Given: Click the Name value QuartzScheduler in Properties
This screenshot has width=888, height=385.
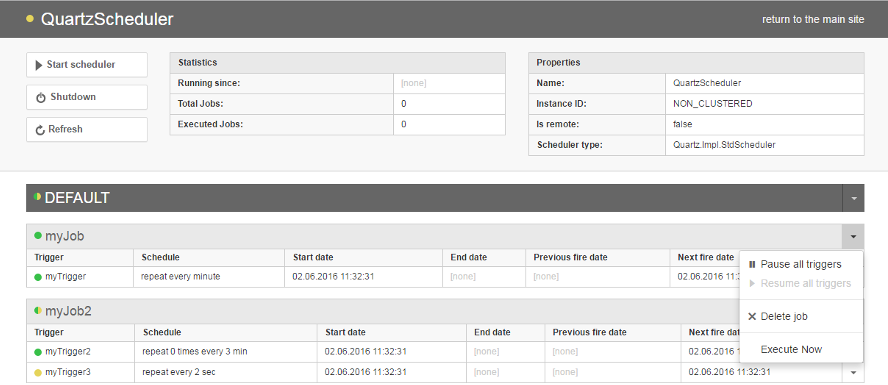Looking at the screenshot, I should click(707, 83).
